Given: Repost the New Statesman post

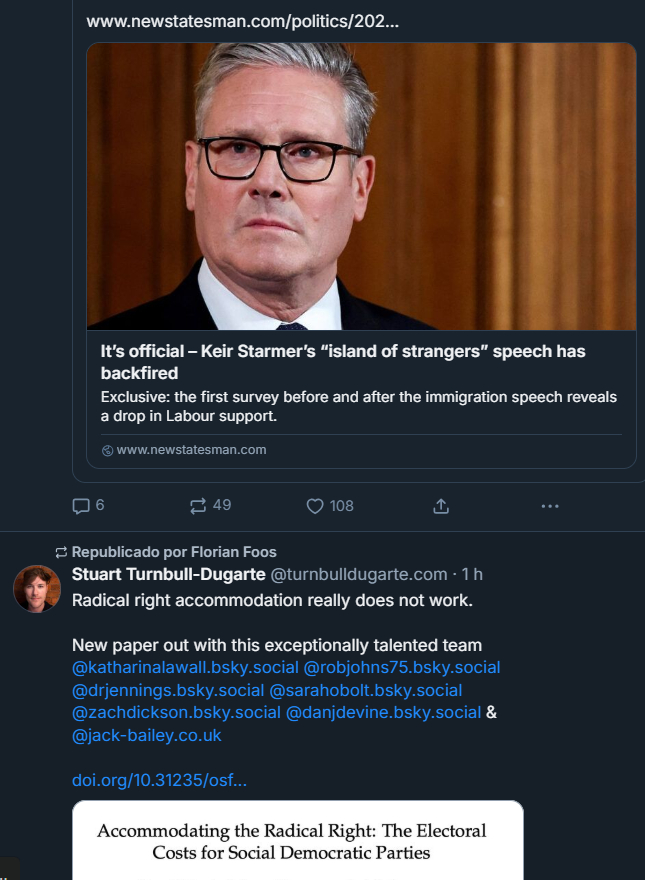Looking at the screenshot, I should click(x=198, y=506).
